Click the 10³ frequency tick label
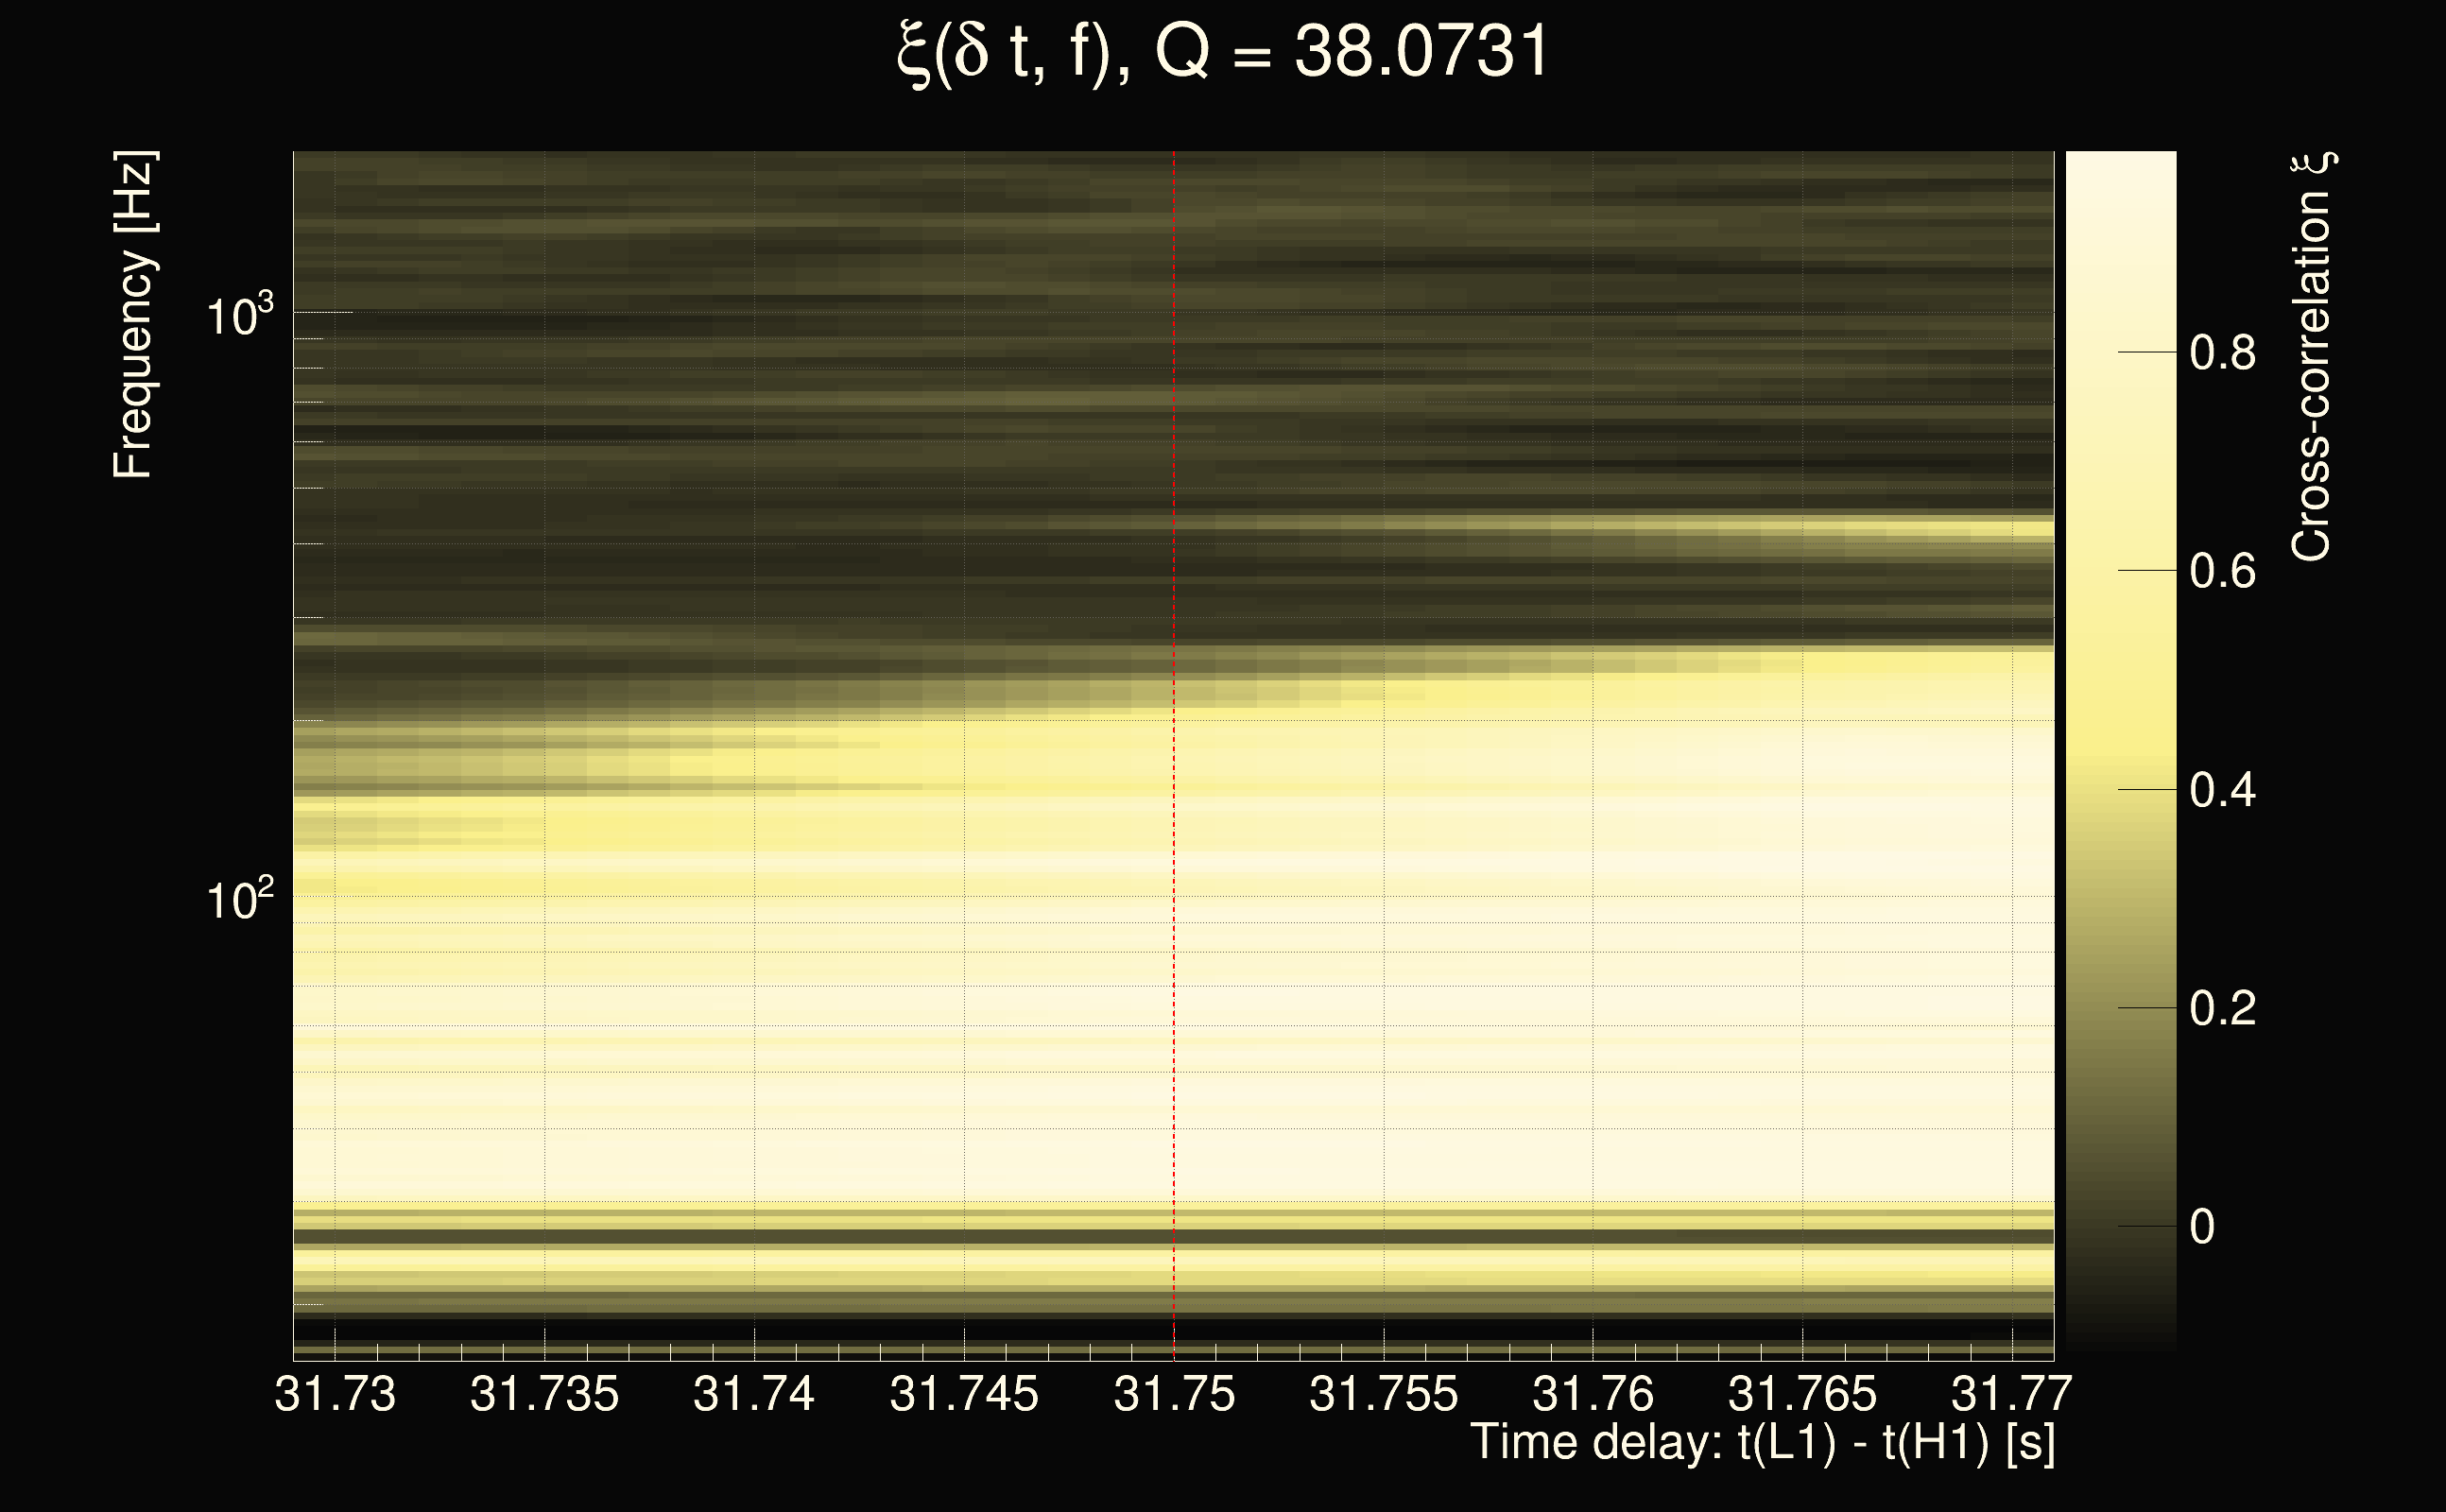The width and height of the screenshot is (2446, 1512). click(239, 316)
